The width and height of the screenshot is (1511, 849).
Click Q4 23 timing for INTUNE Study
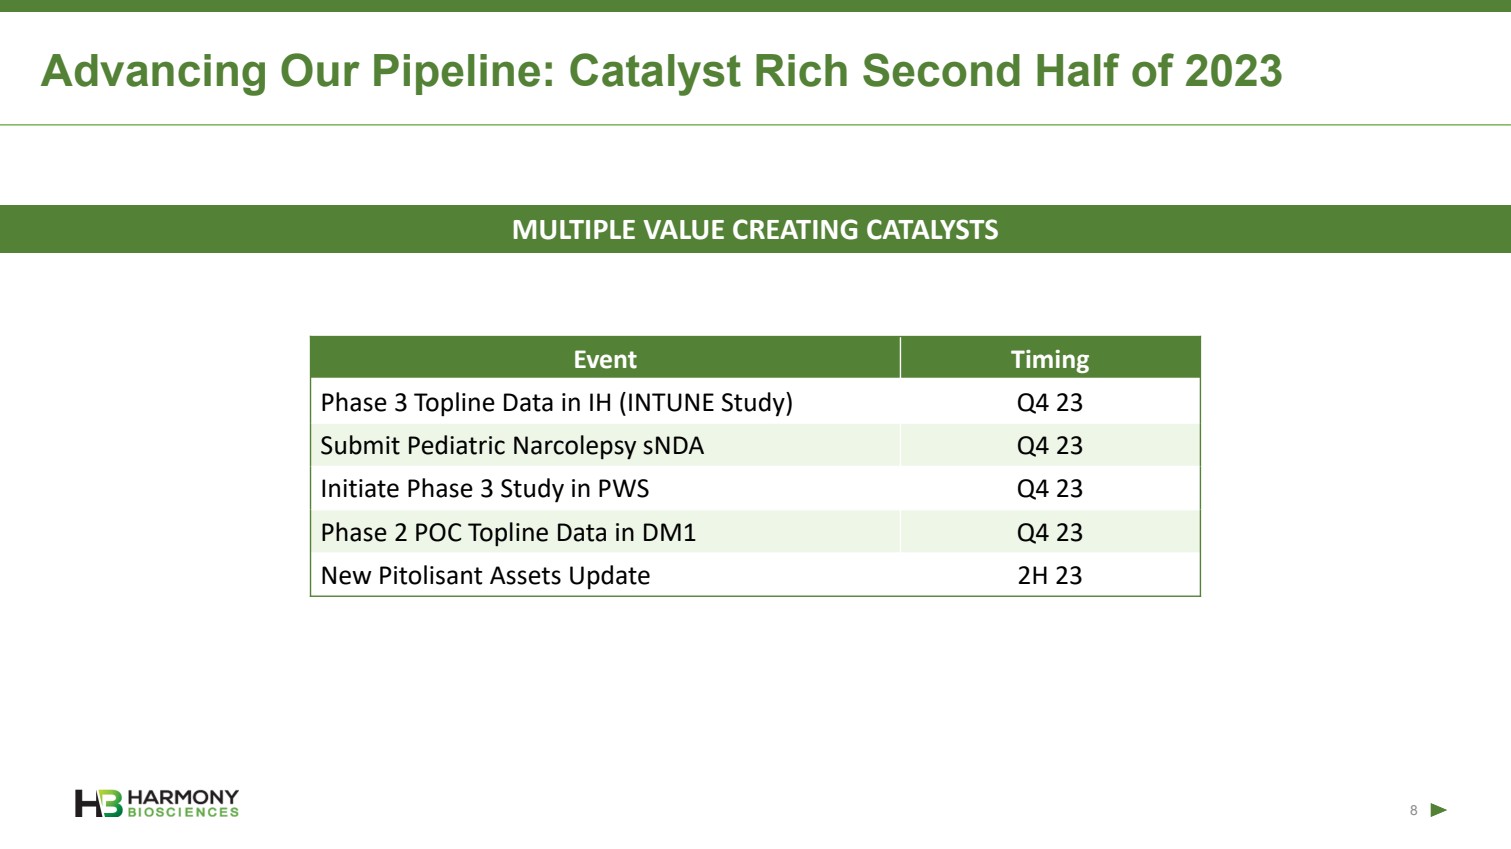[1049, 402]
